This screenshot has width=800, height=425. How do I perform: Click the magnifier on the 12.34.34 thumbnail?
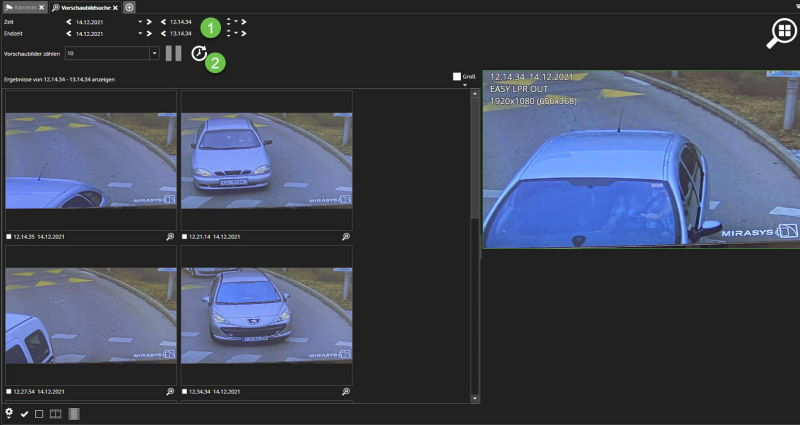tap(346, 392)
